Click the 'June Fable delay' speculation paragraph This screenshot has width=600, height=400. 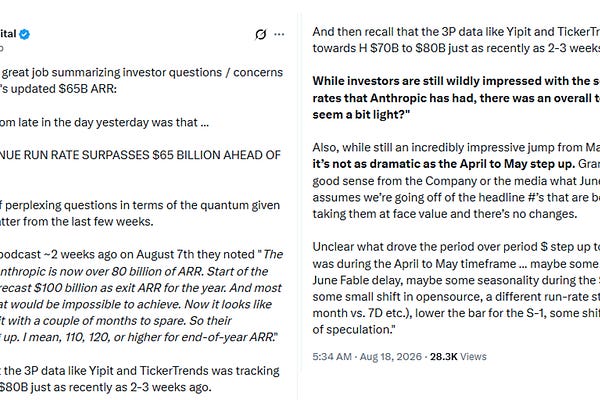(456, 288)
